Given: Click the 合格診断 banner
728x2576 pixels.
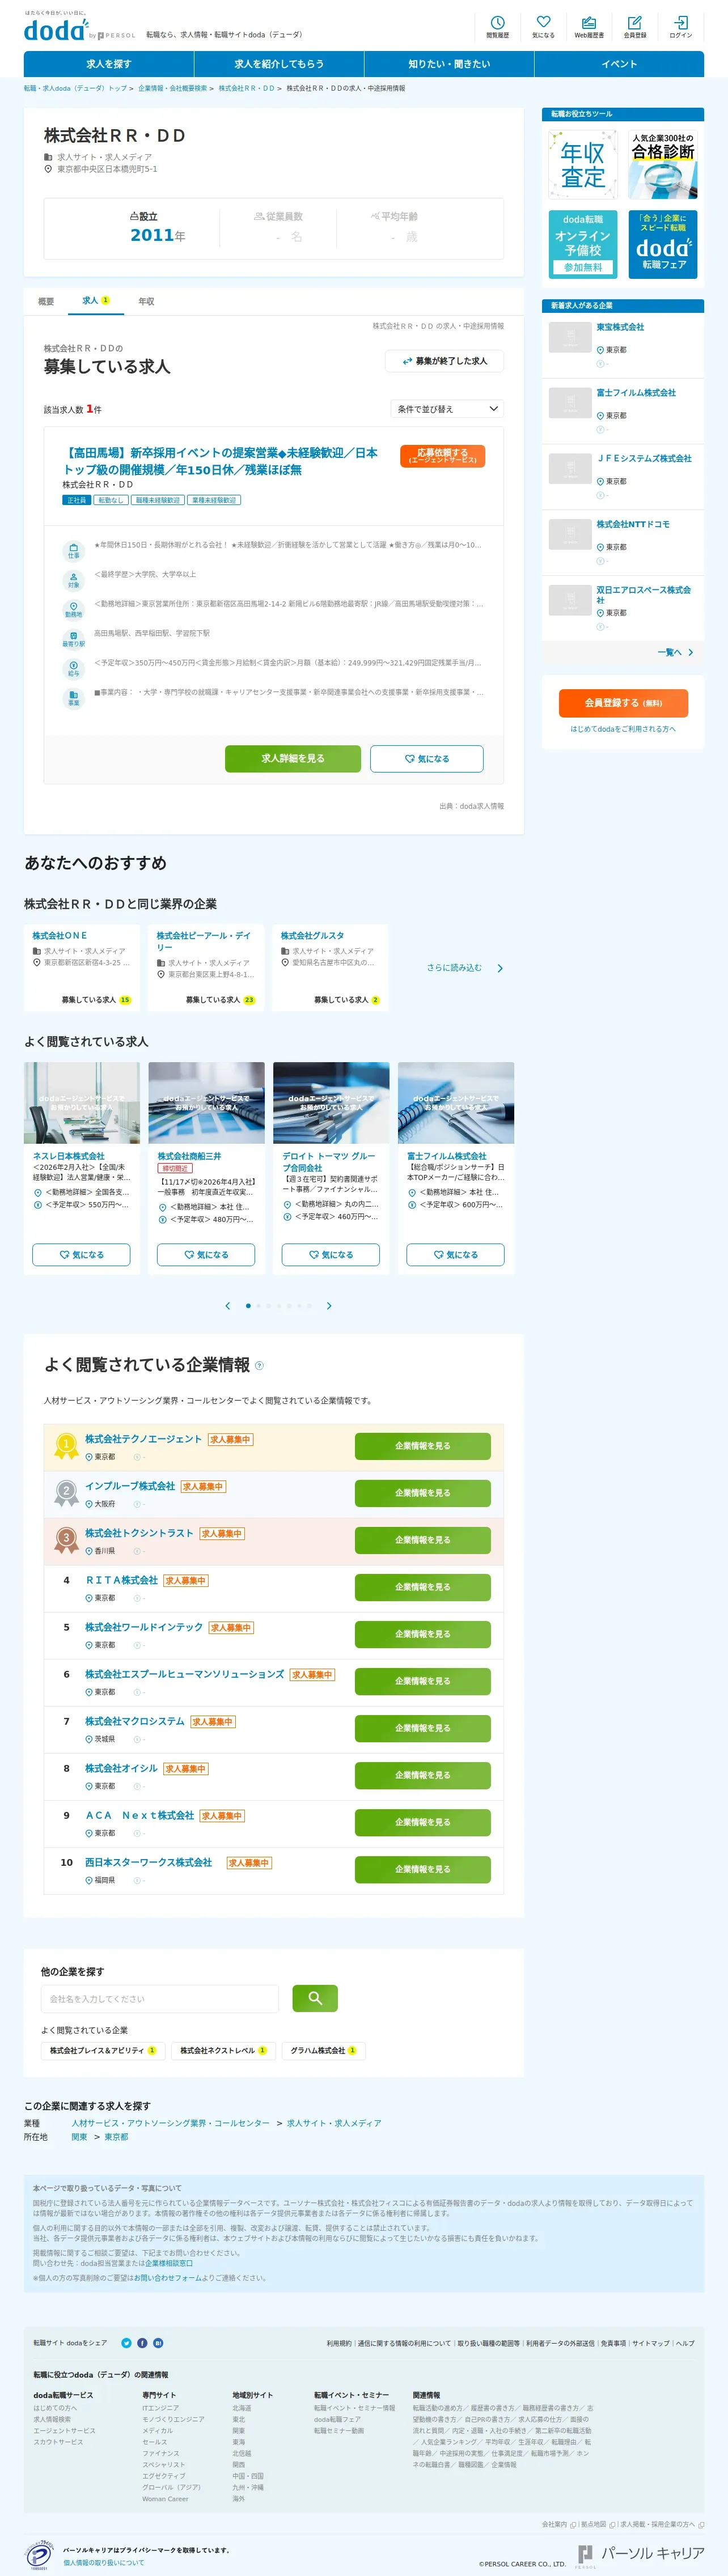Looking at the screenshot, I should 663,165.
